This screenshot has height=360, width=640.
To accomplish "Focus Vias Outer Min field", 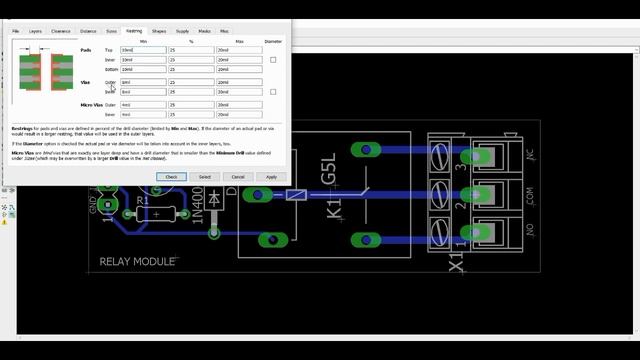I will click(143, 82).
